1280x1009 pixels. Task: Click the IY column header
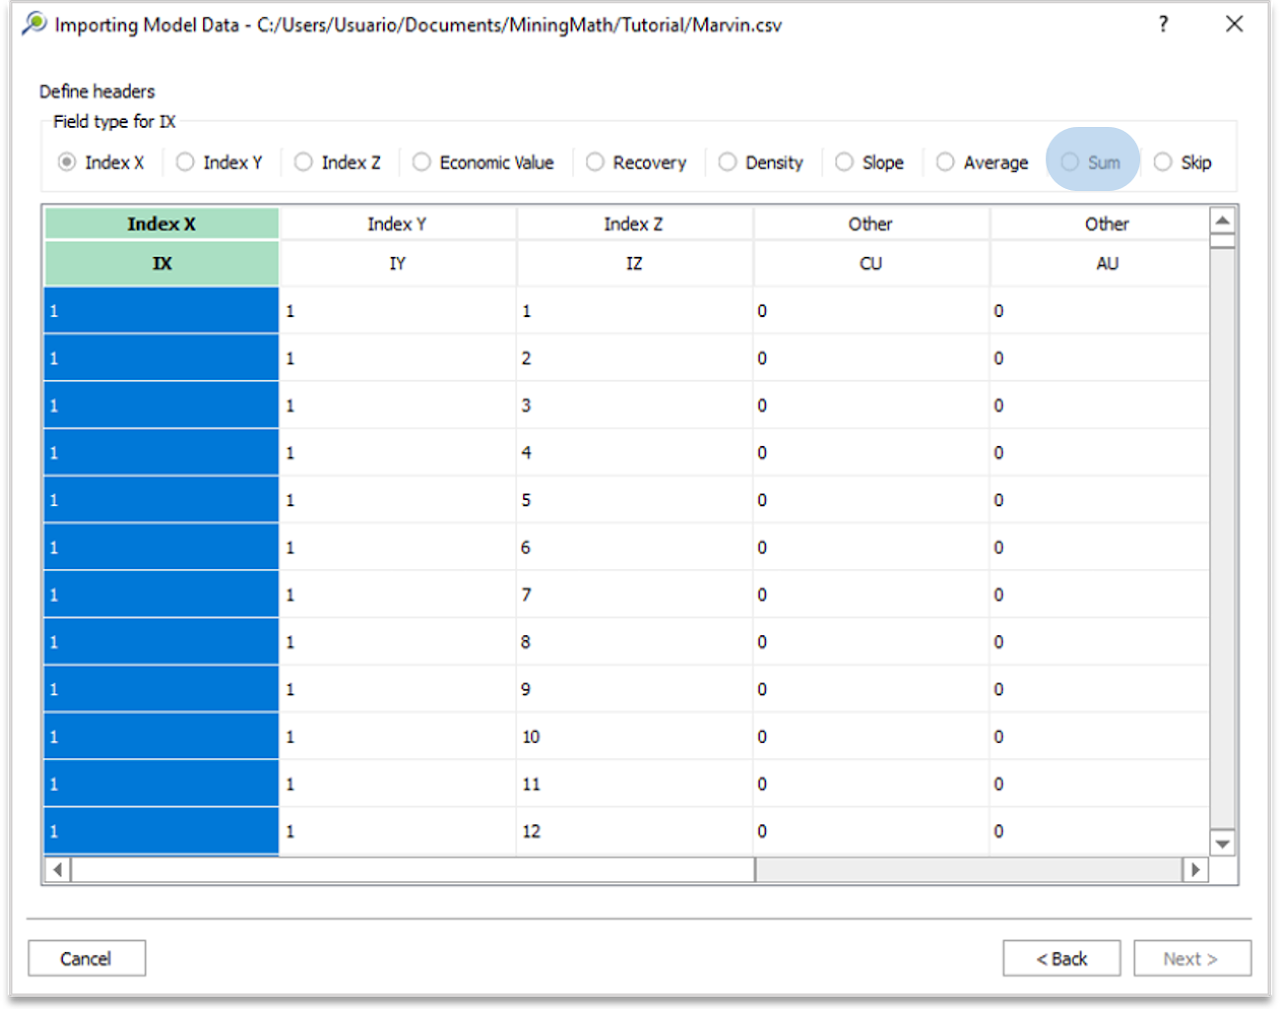pyautogui.click(x=397, y=263)
